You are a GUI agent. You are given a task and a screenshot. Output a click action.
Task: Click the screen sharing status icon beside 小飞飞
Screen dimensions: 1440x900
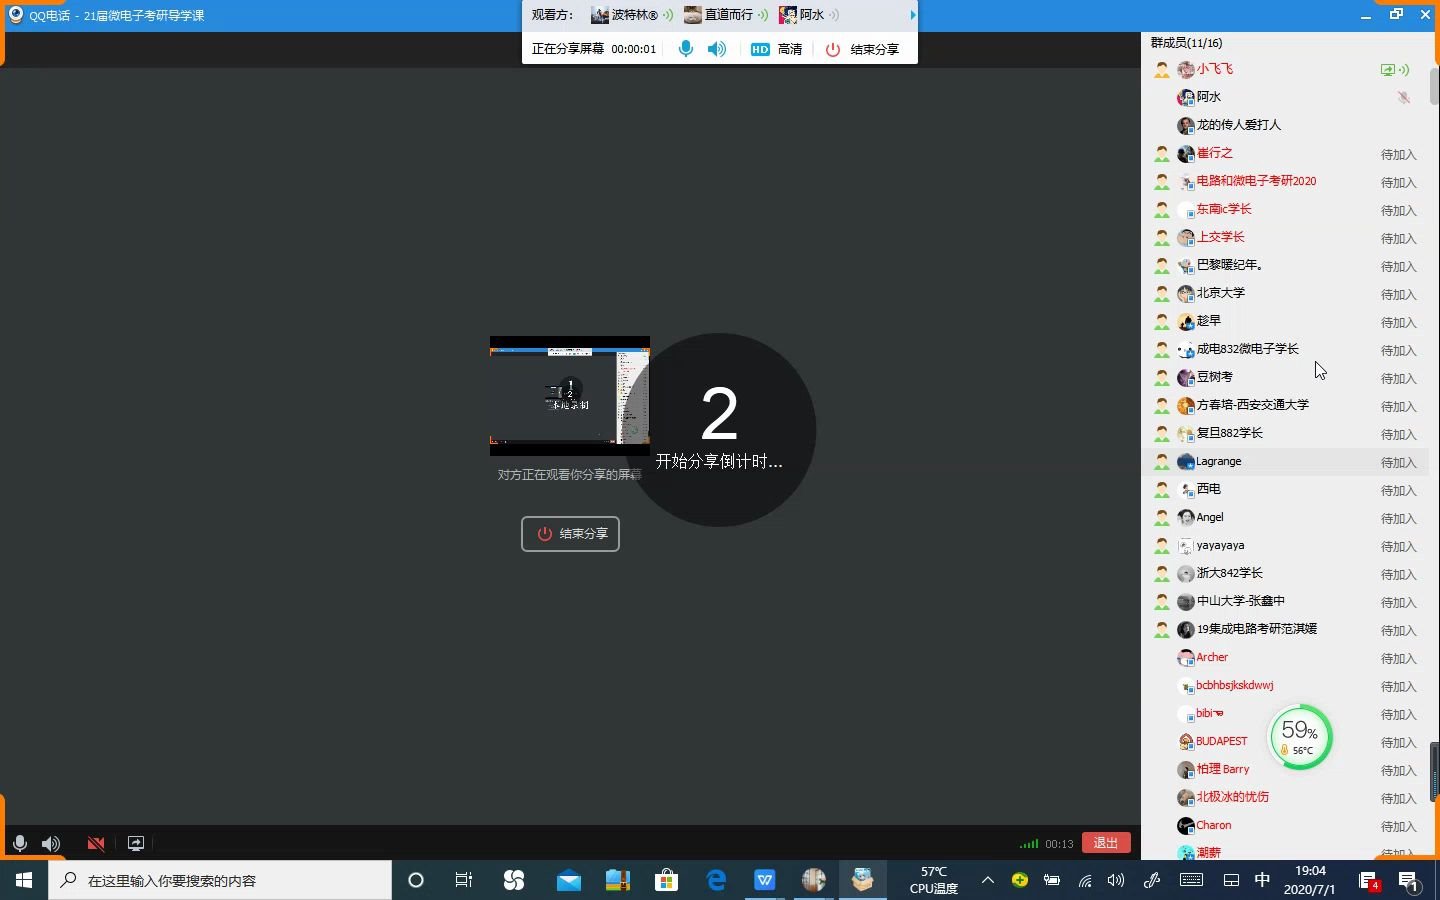pyautogui.click(x=1388, y=70)
